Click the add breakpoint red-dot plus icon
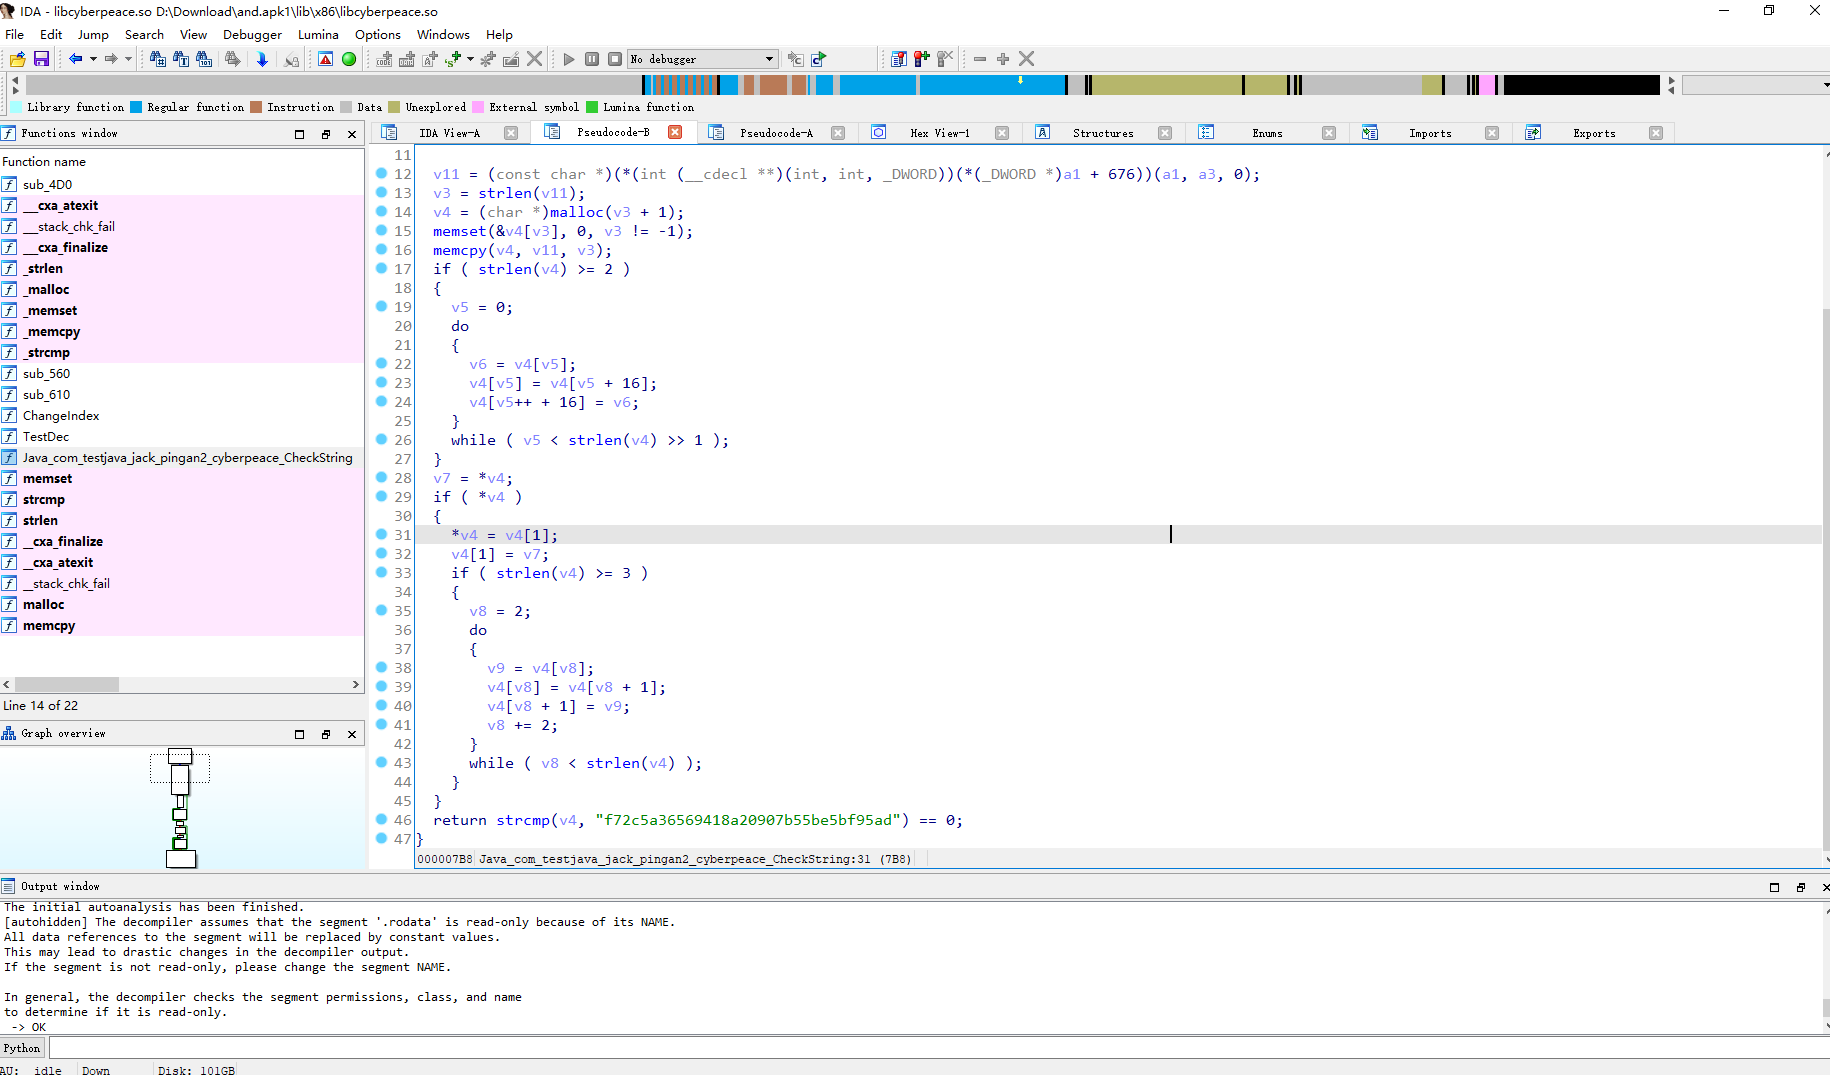1830x1075 pixels. [921, 59]
